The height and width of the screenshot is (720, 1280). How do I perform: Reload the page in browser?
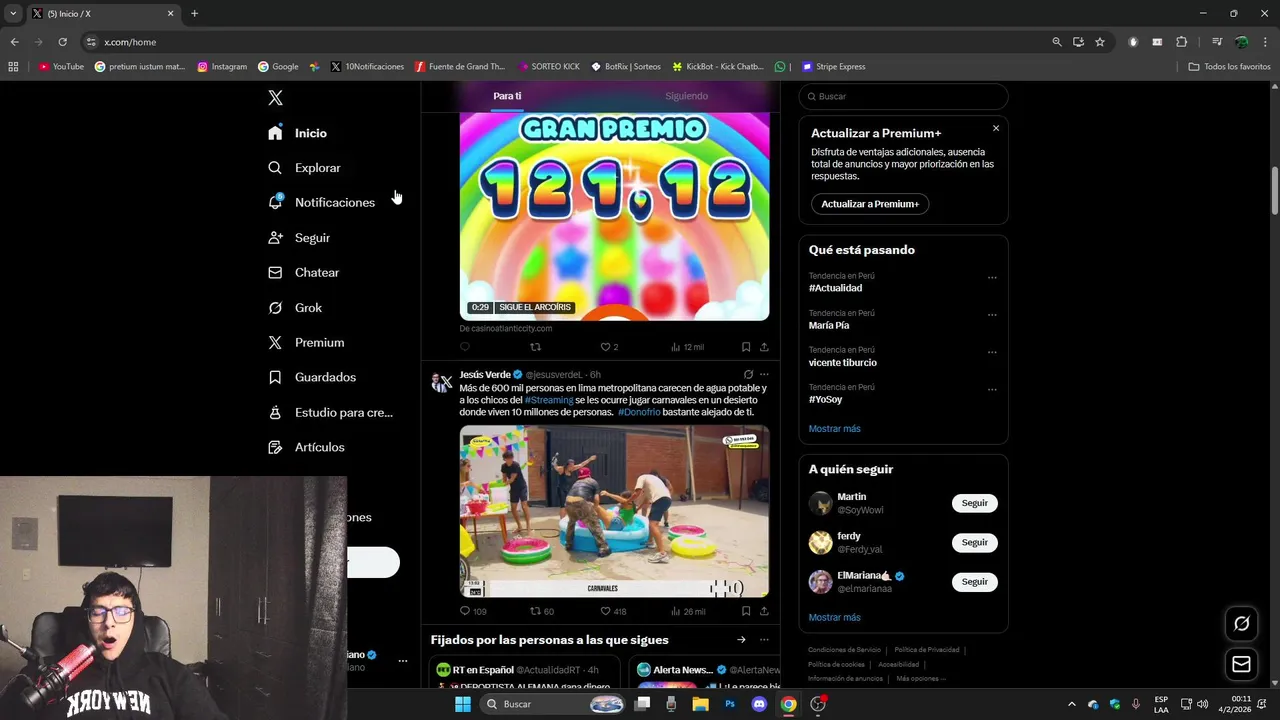62,42
